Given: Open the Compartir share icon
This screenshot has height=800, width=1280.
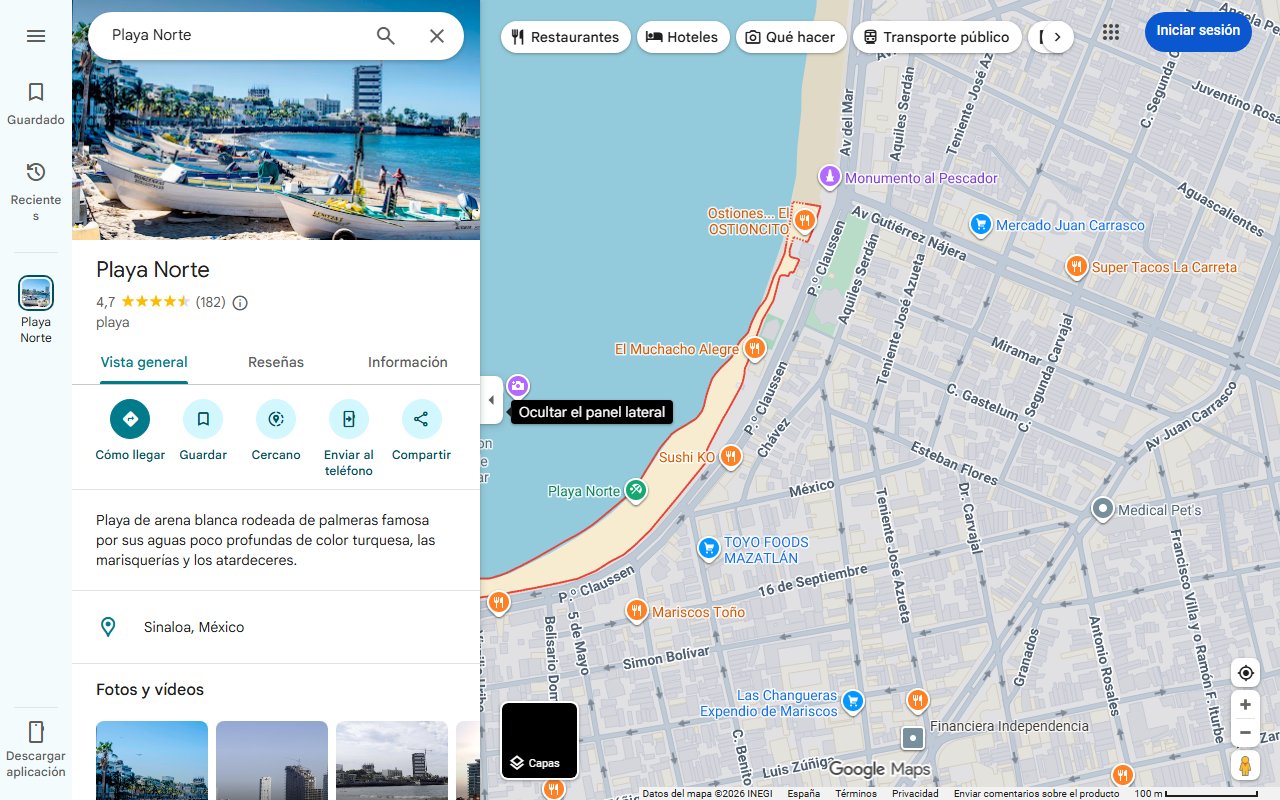Looking at the screenshot, I should click(421, 419).
